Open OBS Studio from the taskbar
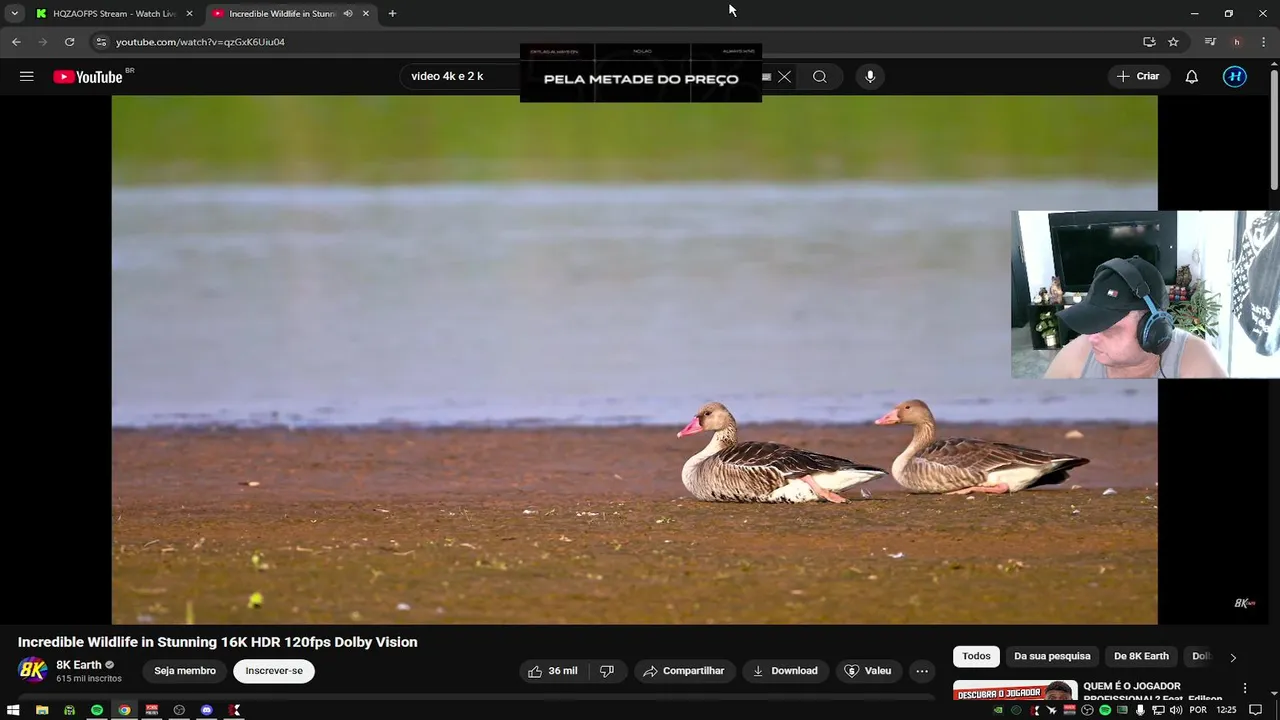Image resolution: width=1280 pixels, height=720 pixels. point(179,710)
